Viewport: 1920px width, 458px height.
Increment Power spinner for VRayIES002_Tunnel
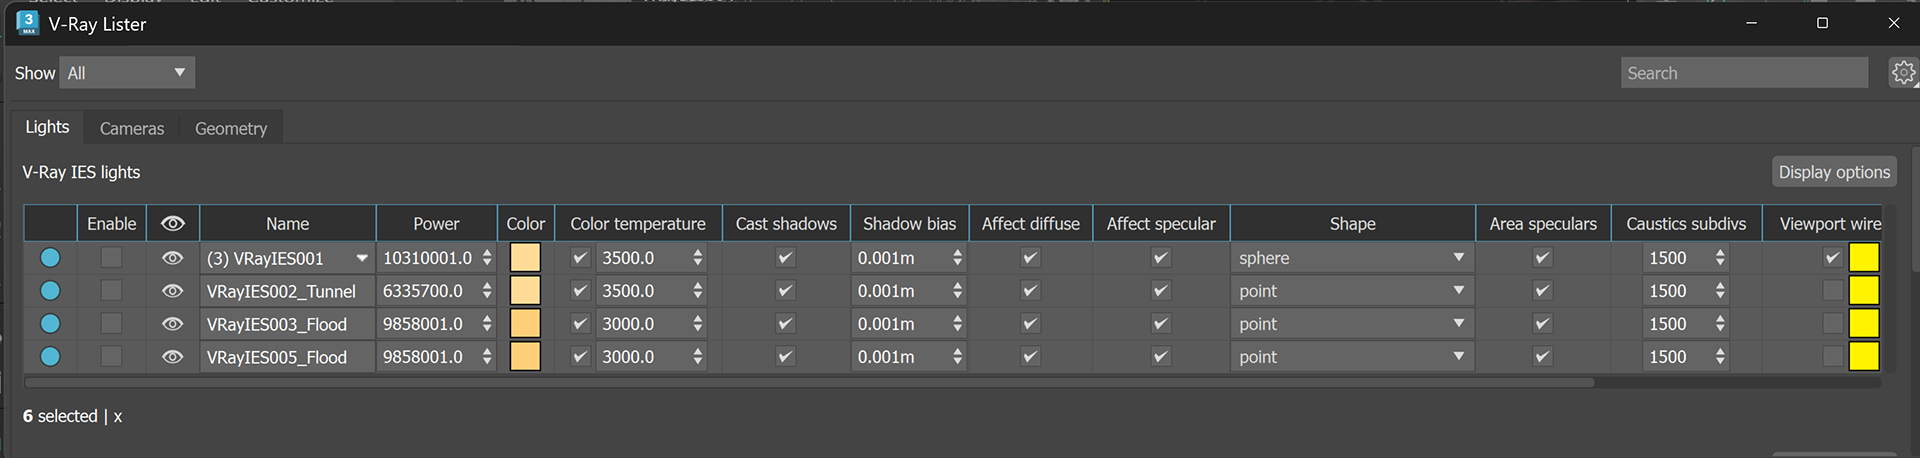point(487,286)
